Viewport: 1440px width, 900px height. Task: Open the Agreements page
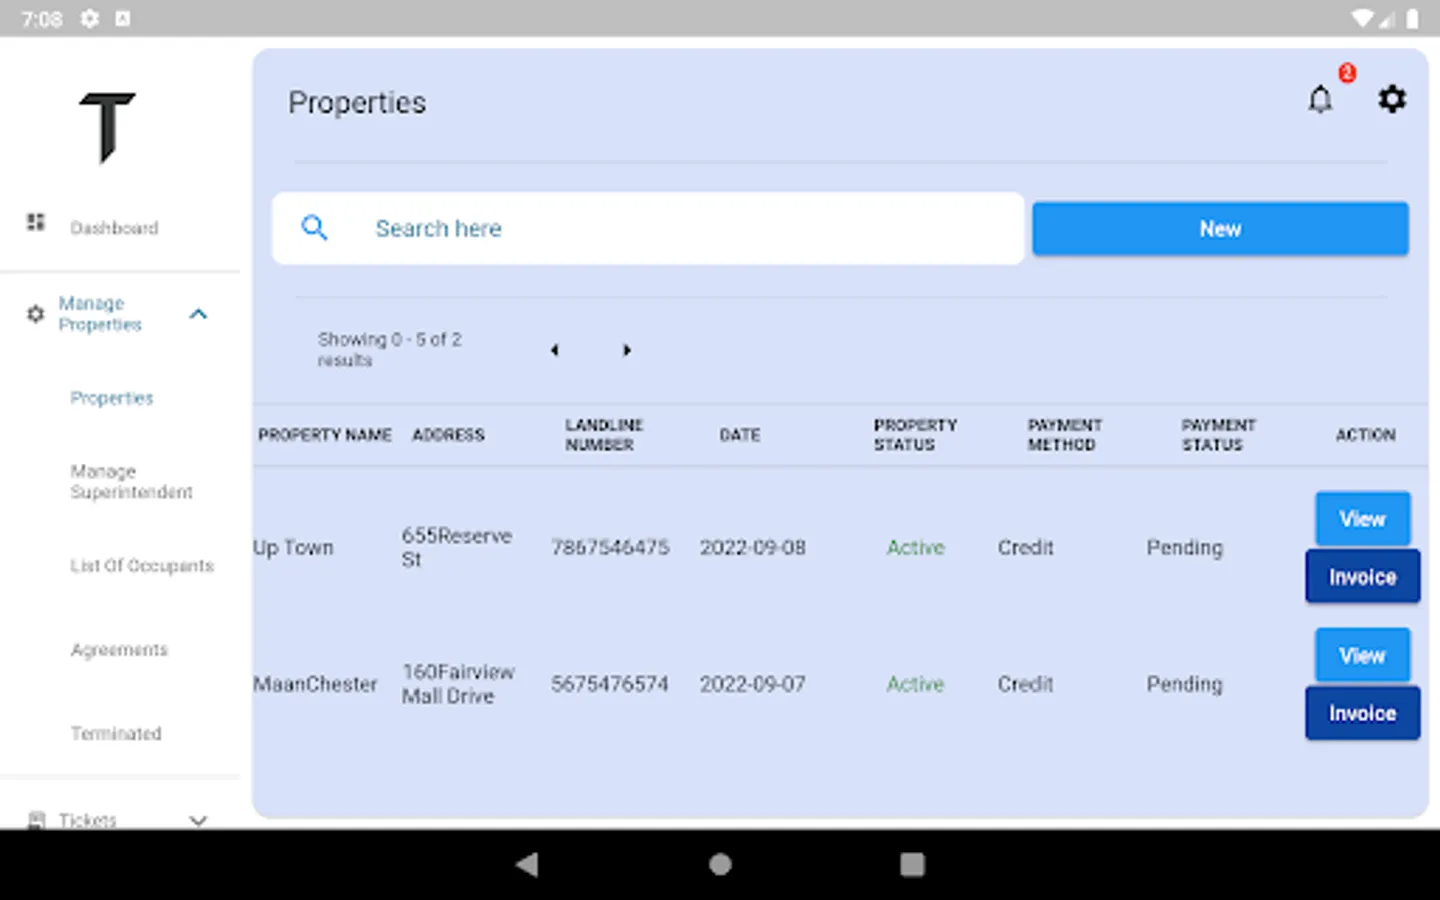point(119,649)
